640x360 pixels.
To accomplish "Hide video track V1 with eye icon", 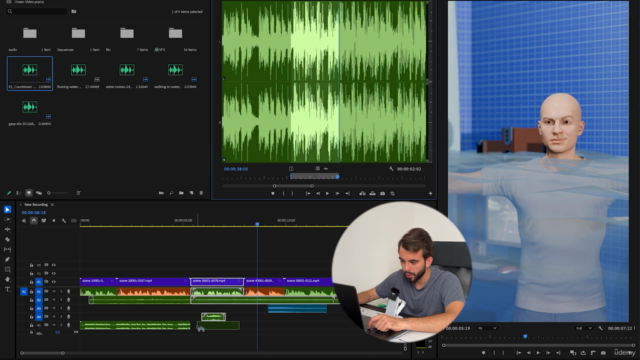I will coord(54,282).
